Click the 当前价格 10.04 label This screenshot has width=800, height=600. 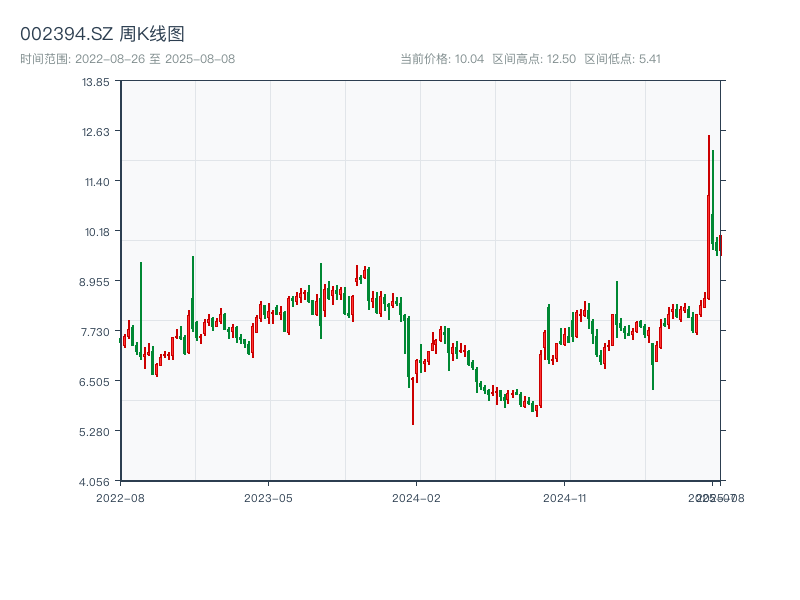click(442, 59)
